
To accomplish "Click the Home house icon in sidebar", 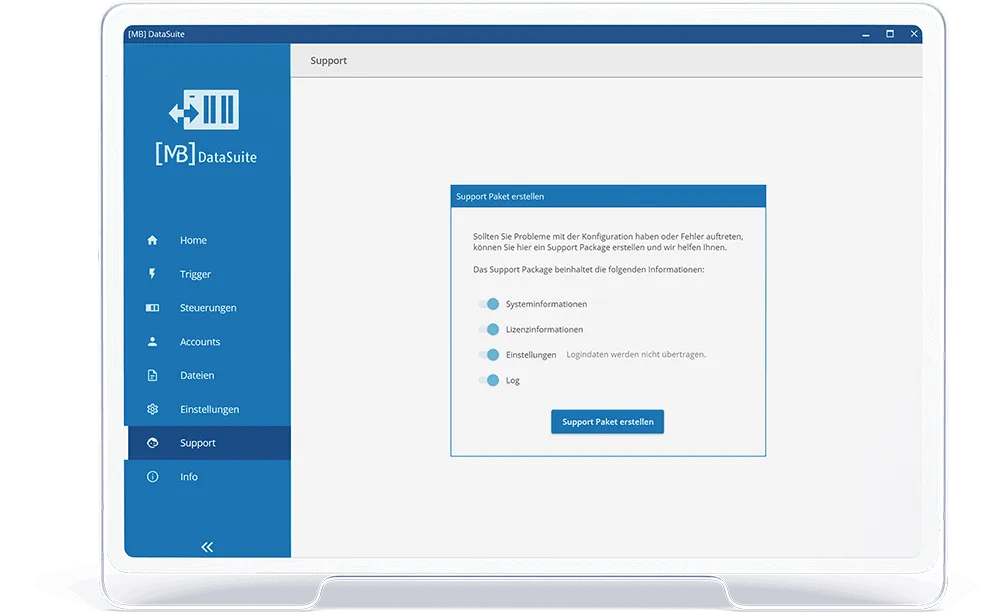I will tap(152, 240).
